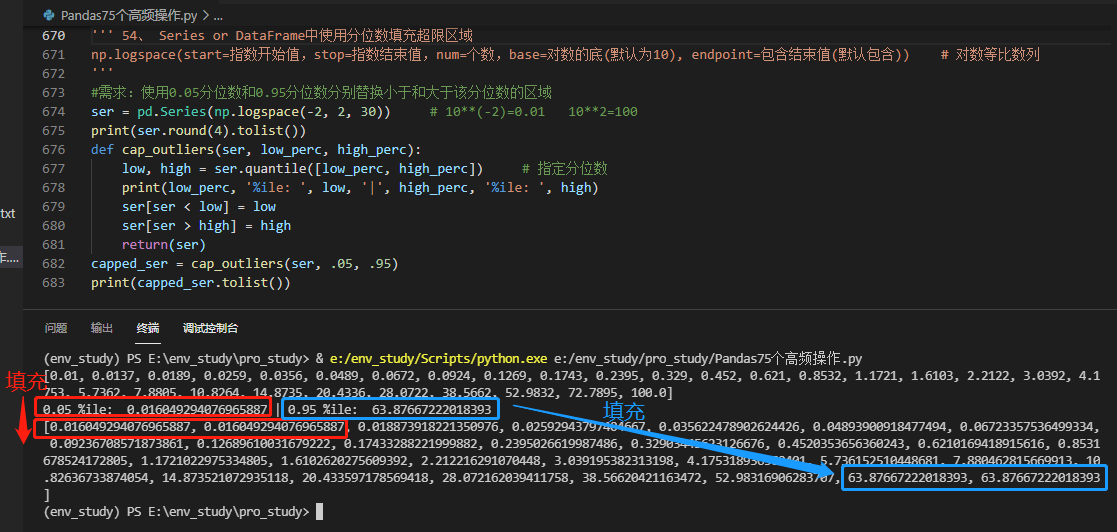Click line number 672 in the gutter
The image size is (1117, 532).
(x=54, y=73)
